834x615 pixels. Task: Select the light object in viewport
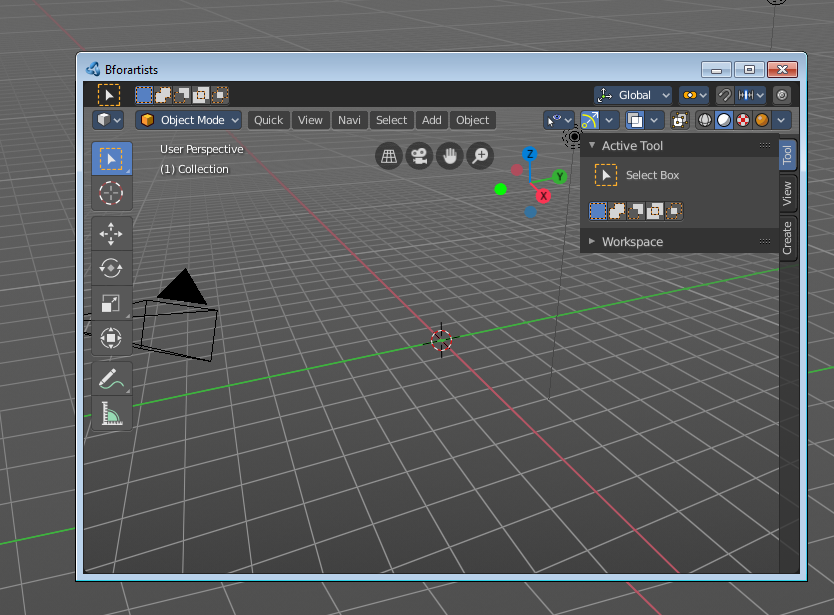click(x=574, y=137)
